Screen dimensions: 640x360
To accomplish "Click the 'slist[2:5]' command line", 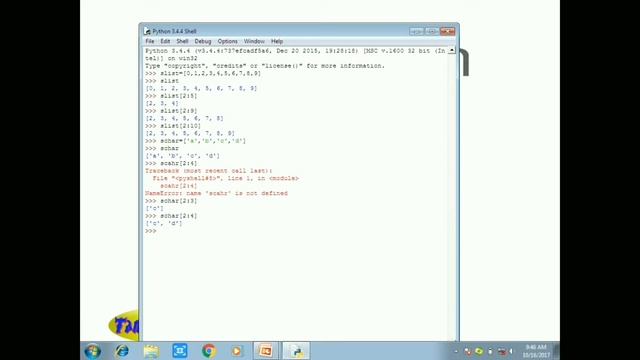I will tap(171, 96).
